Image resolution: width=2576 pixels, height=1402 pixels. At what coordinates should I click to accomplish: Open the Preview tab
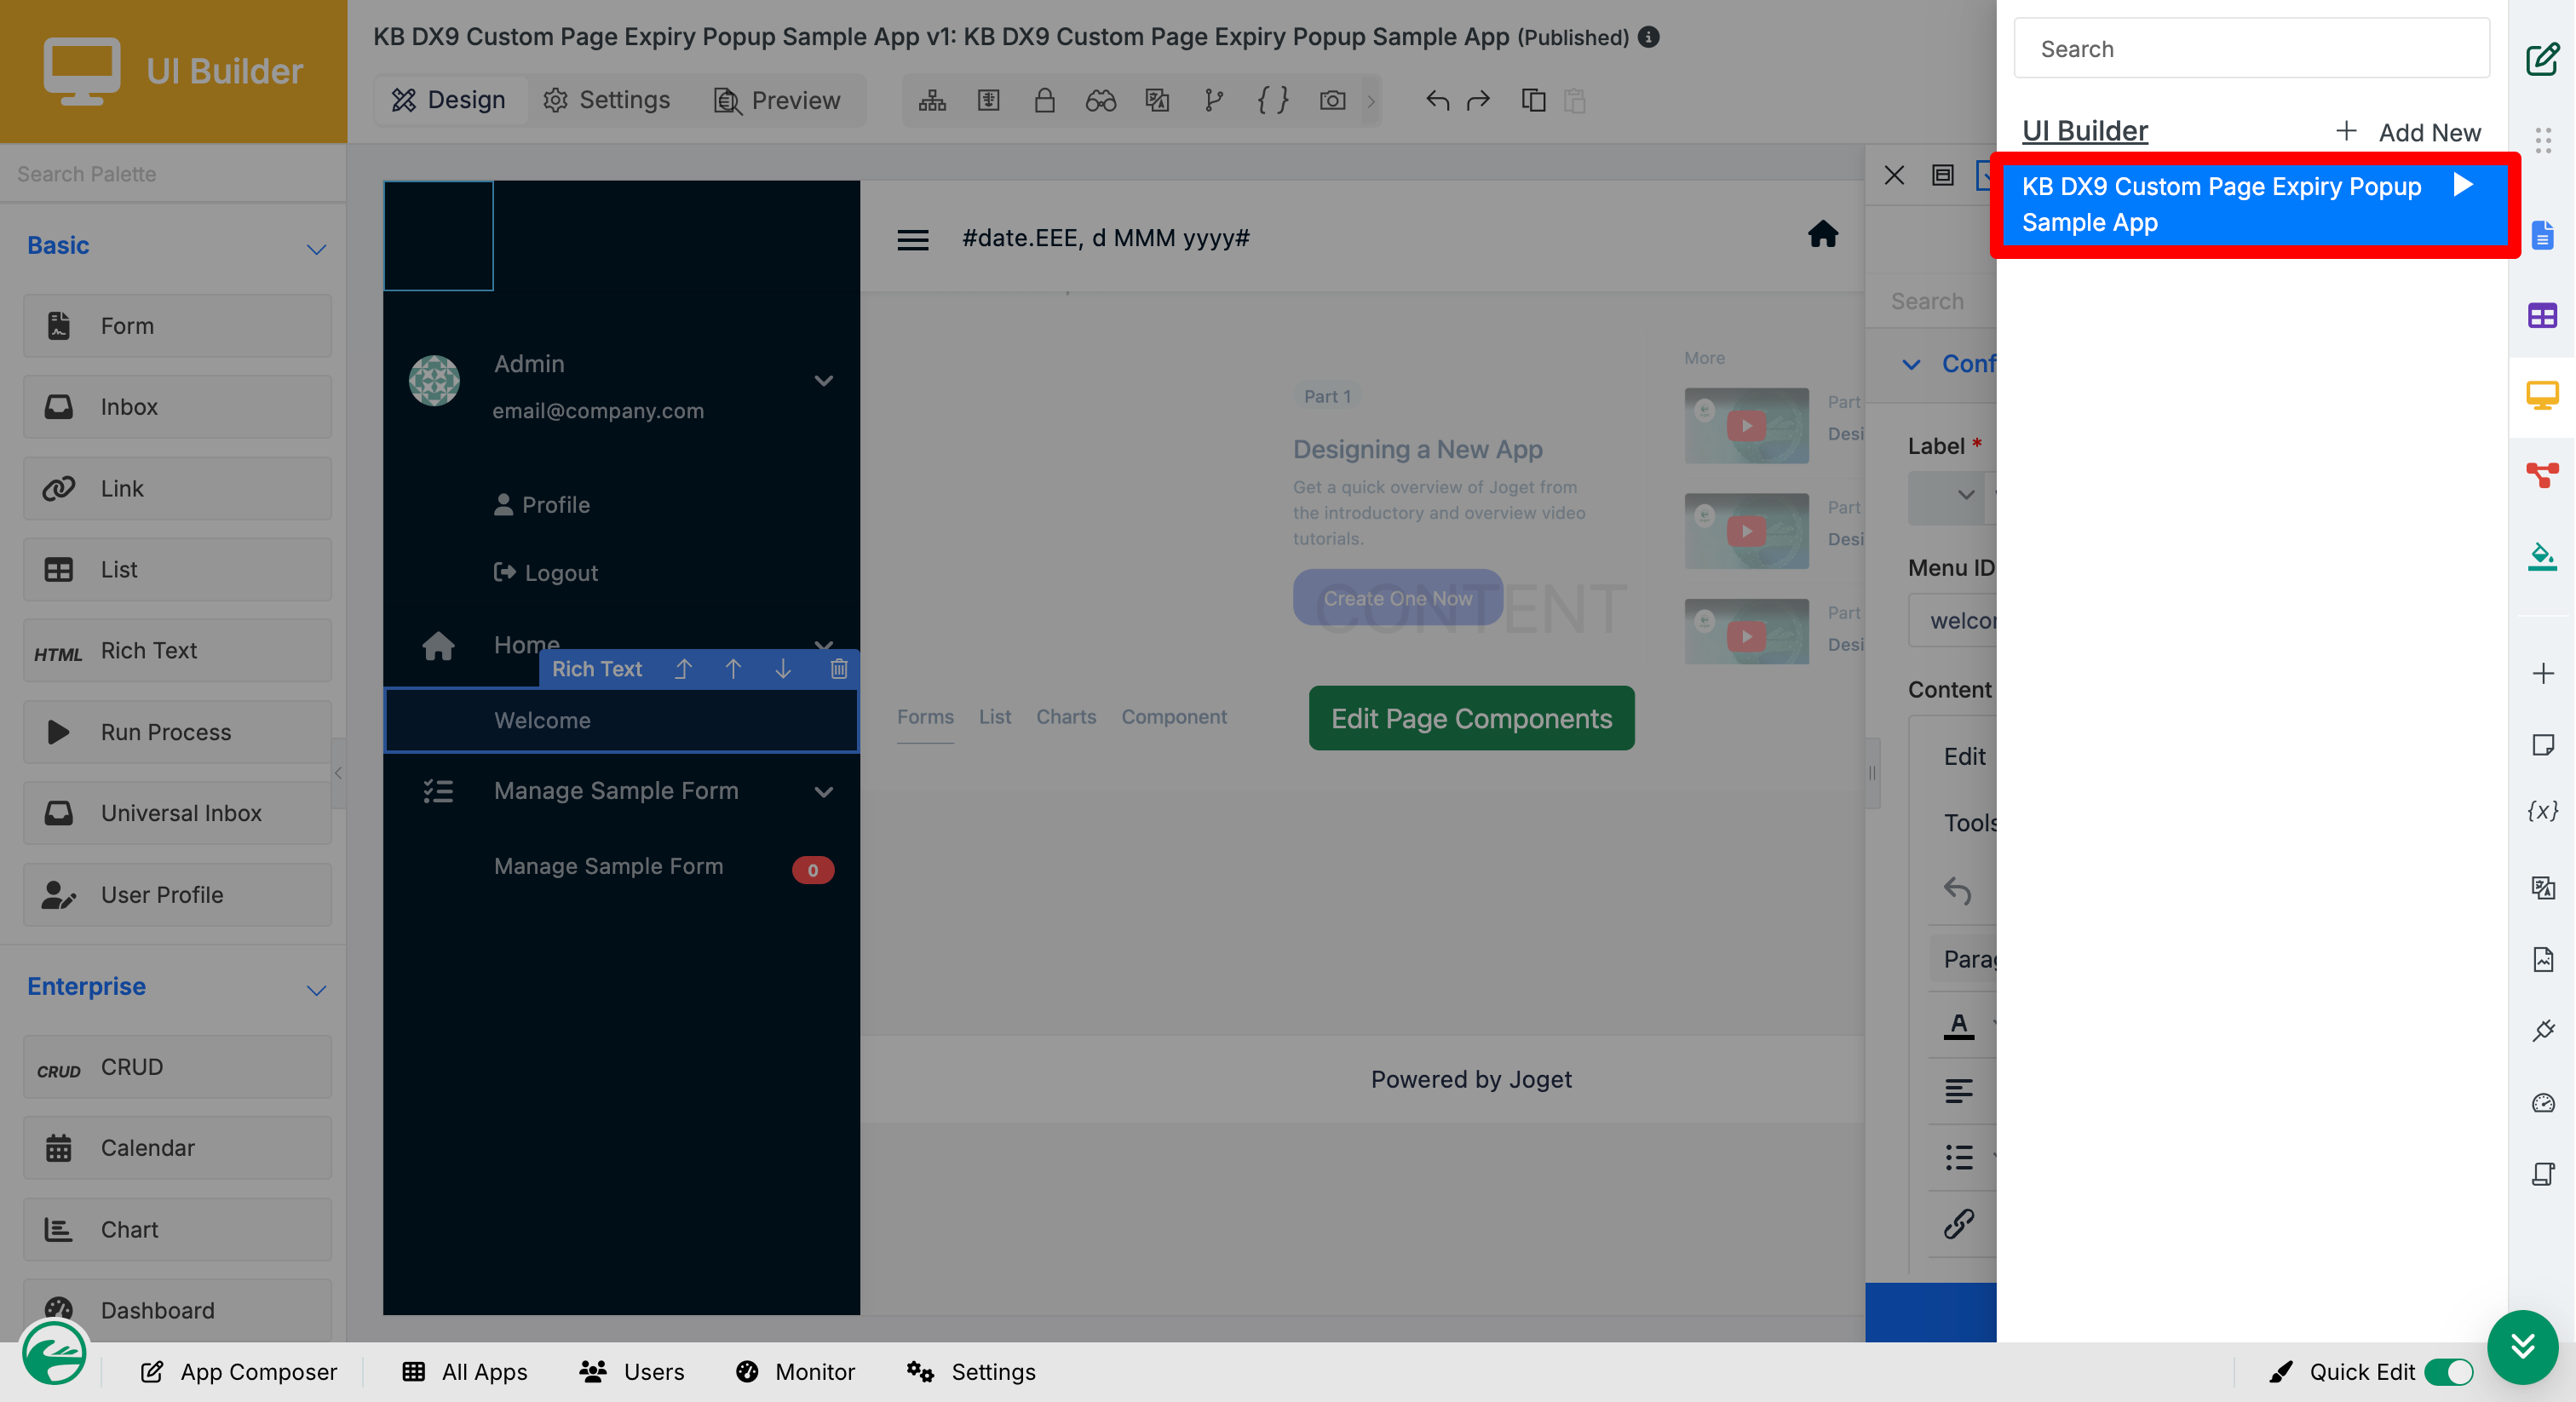(x=777, y=100)
